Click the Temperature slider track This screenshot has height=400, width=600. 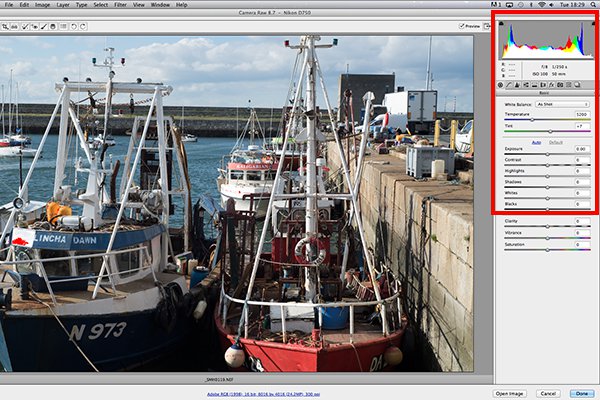545,120
